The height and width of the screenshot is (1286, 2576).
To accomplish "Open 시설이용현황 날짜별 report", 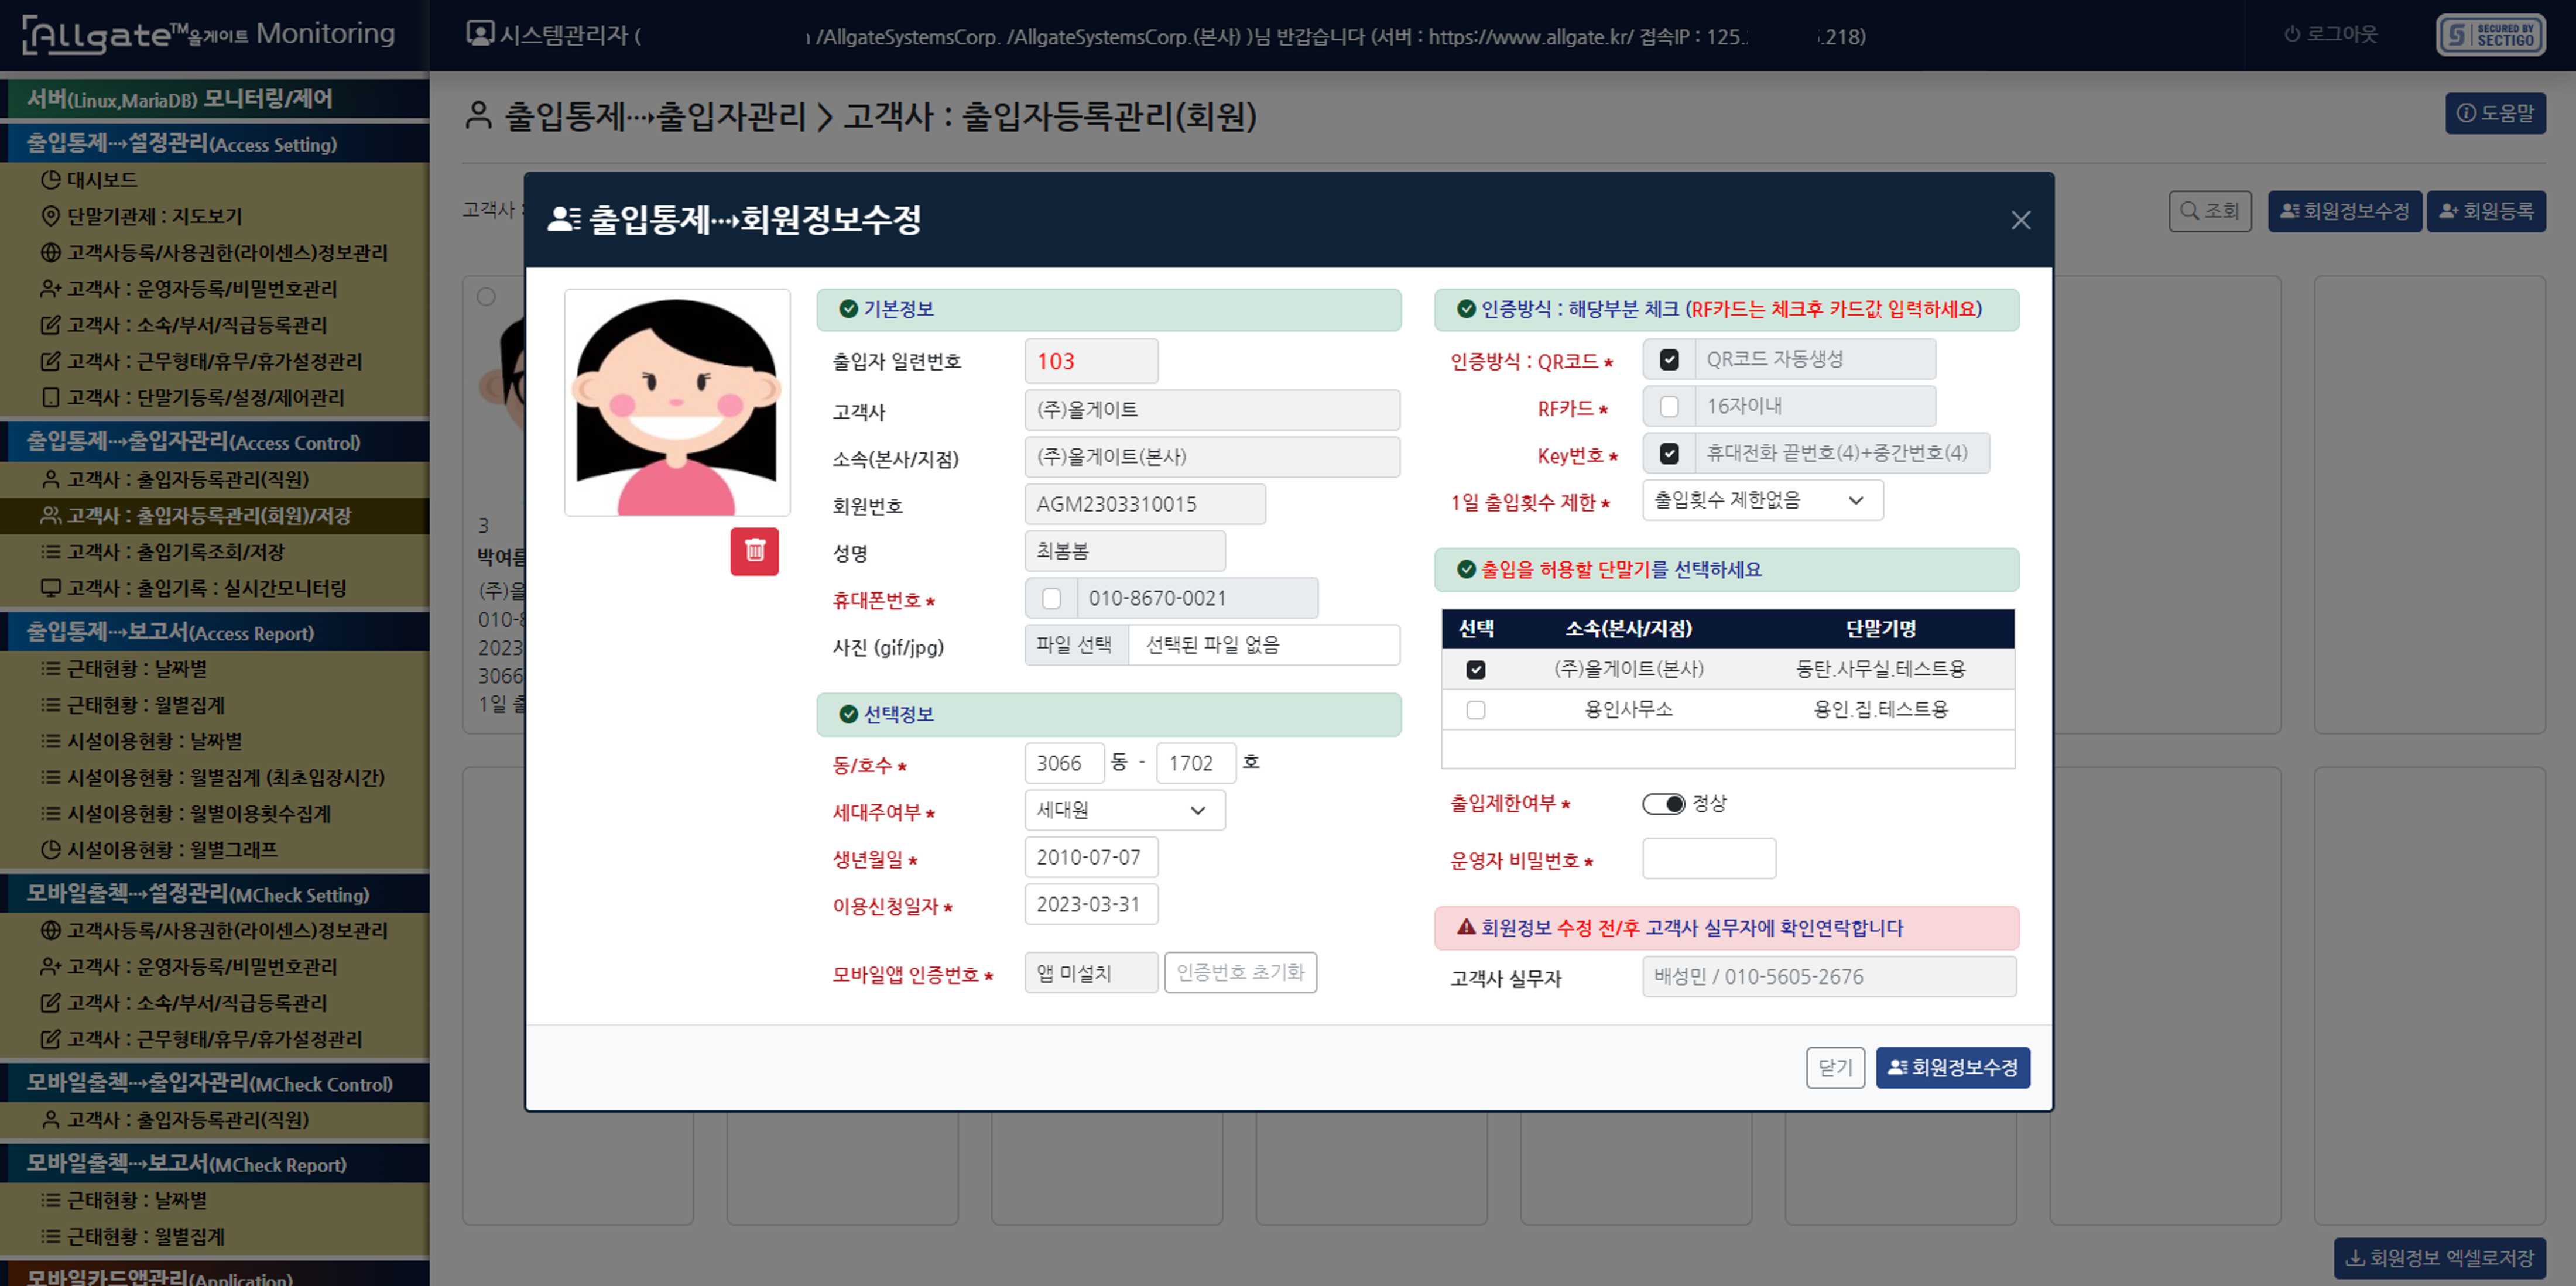I will (x=142, y=741).
